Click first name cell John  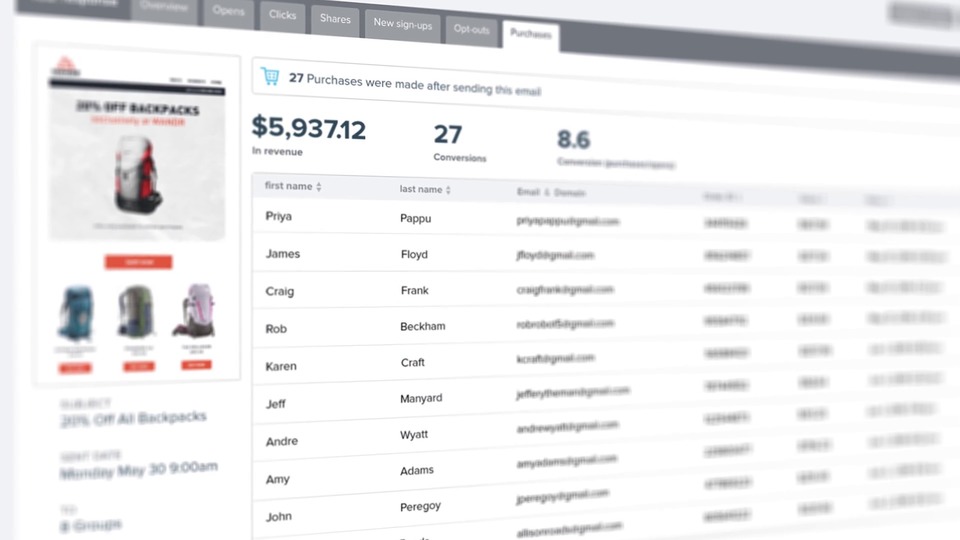pyautogui.click(x=279, y=517)
